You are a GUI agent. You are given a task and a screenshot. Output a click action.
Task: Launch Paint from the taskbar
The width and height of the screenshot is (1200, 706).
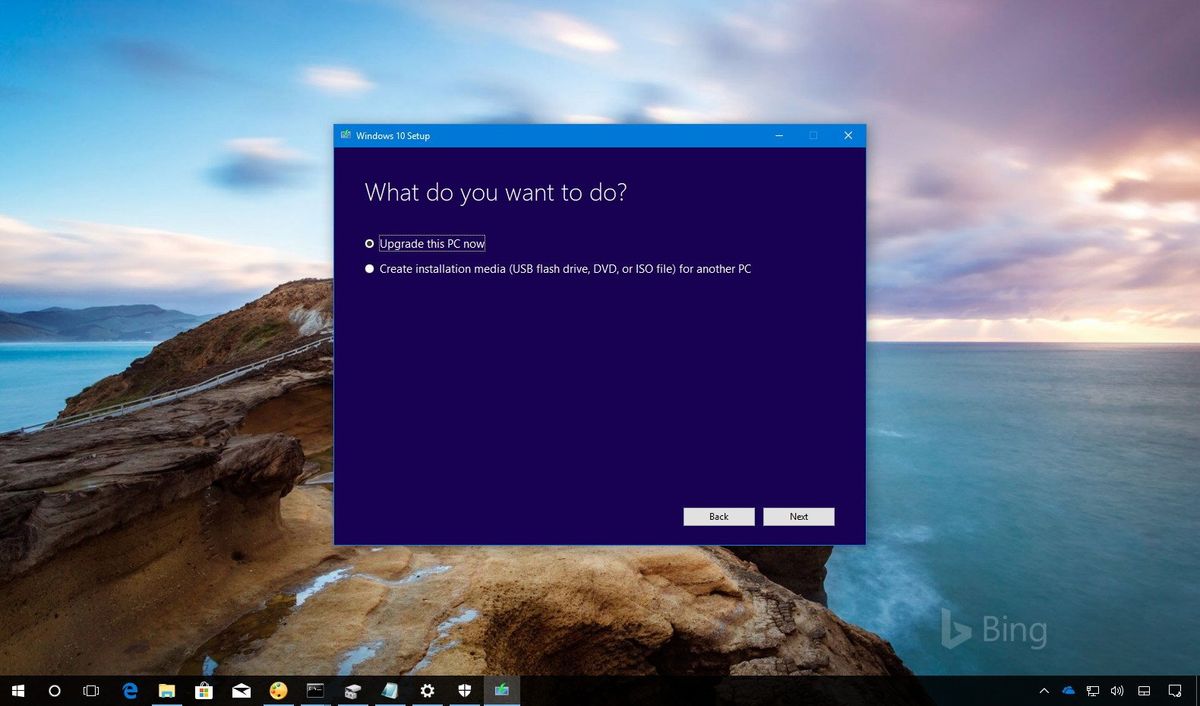[x=279, y=690]
